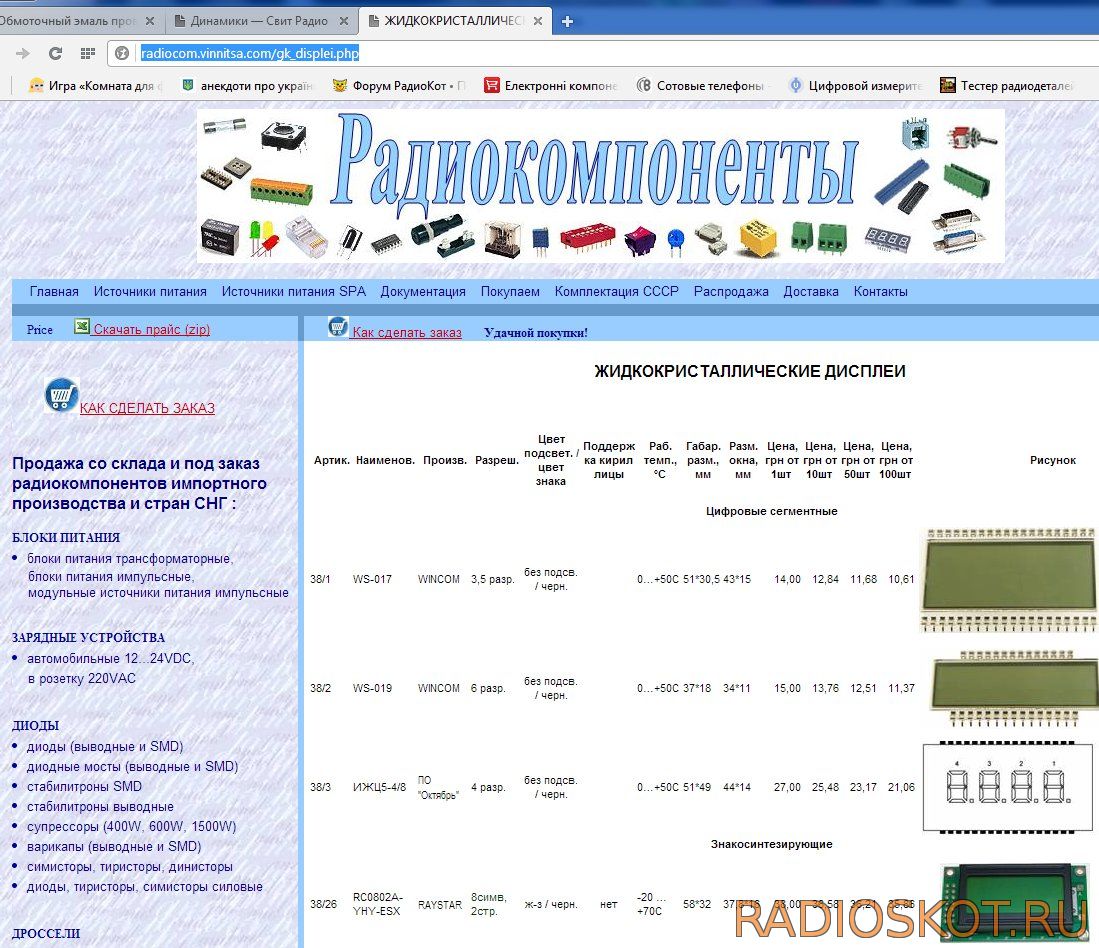Open диодные мосты (выводные и SMD) link
Screen dimensions: 1099x948
(x=132, y=767)
